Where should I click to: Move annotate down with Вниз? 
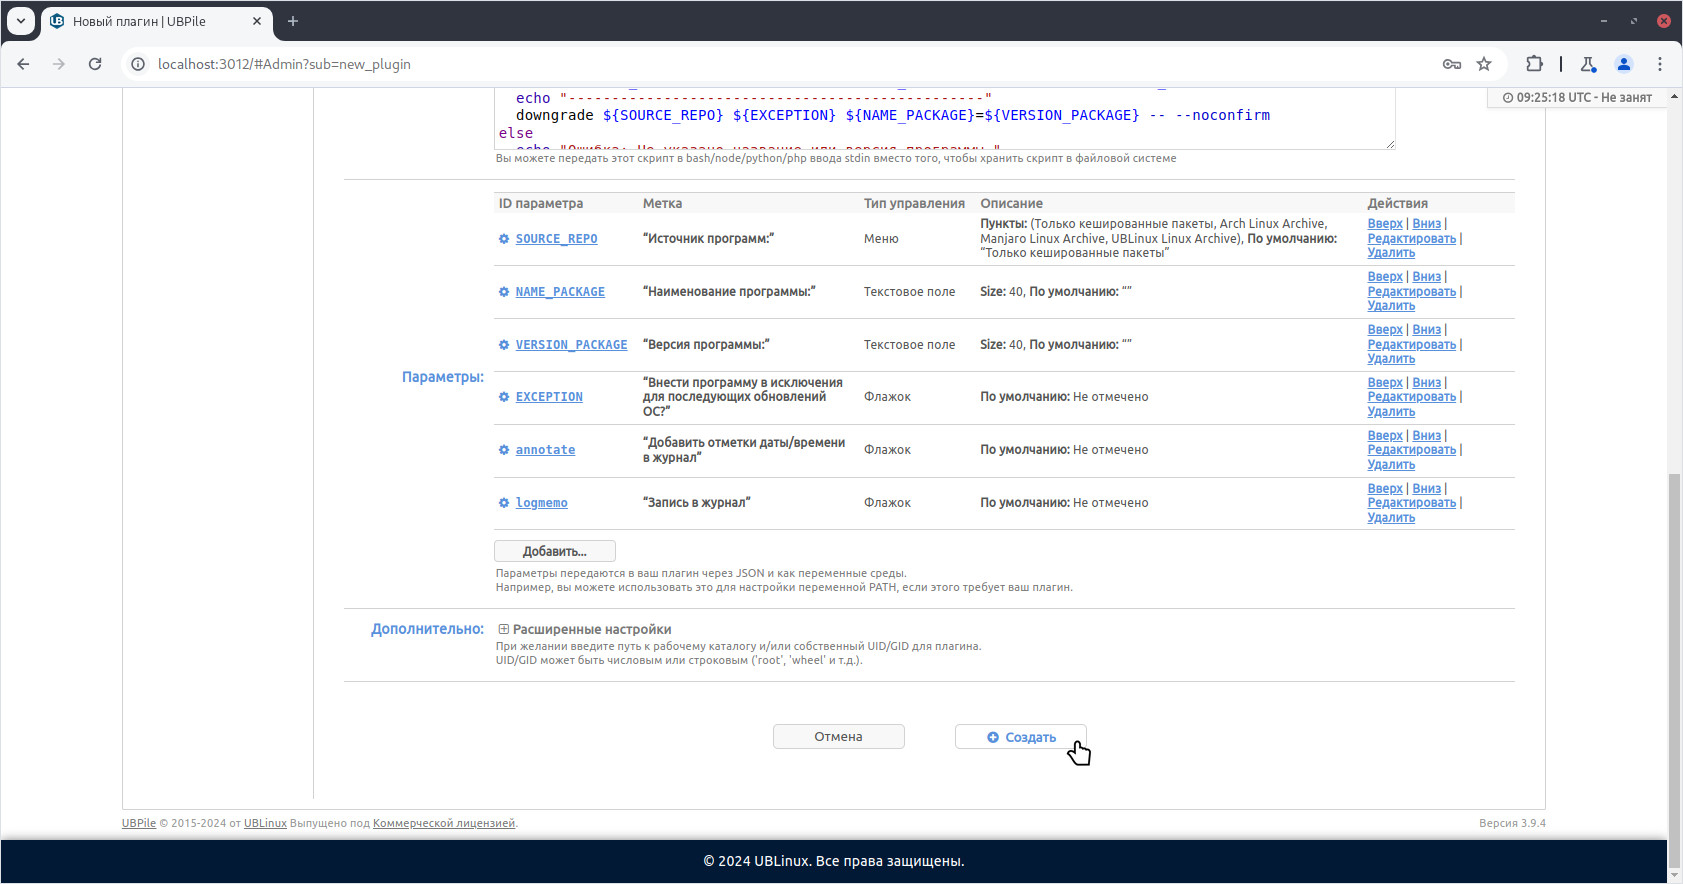click(x=1426, y=436)
